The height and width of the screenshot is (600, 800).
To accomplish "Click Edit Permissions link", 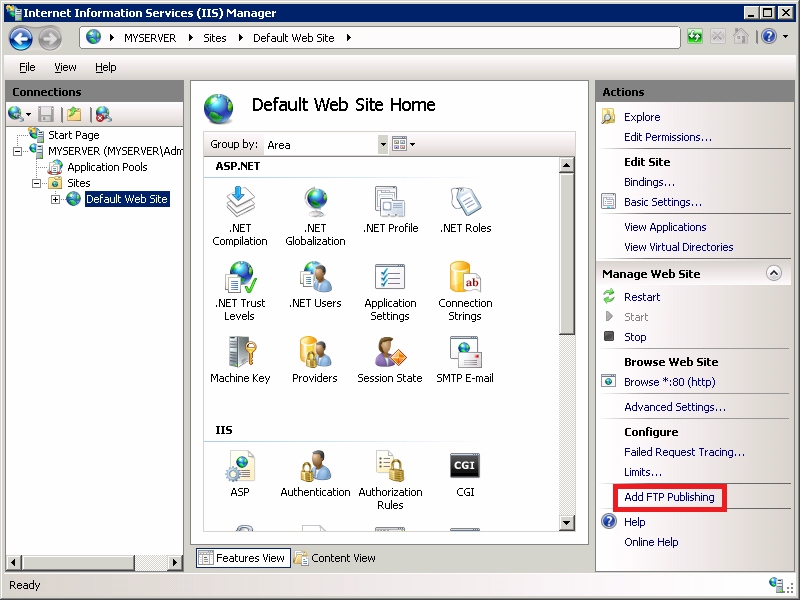I will click(667, 137).
